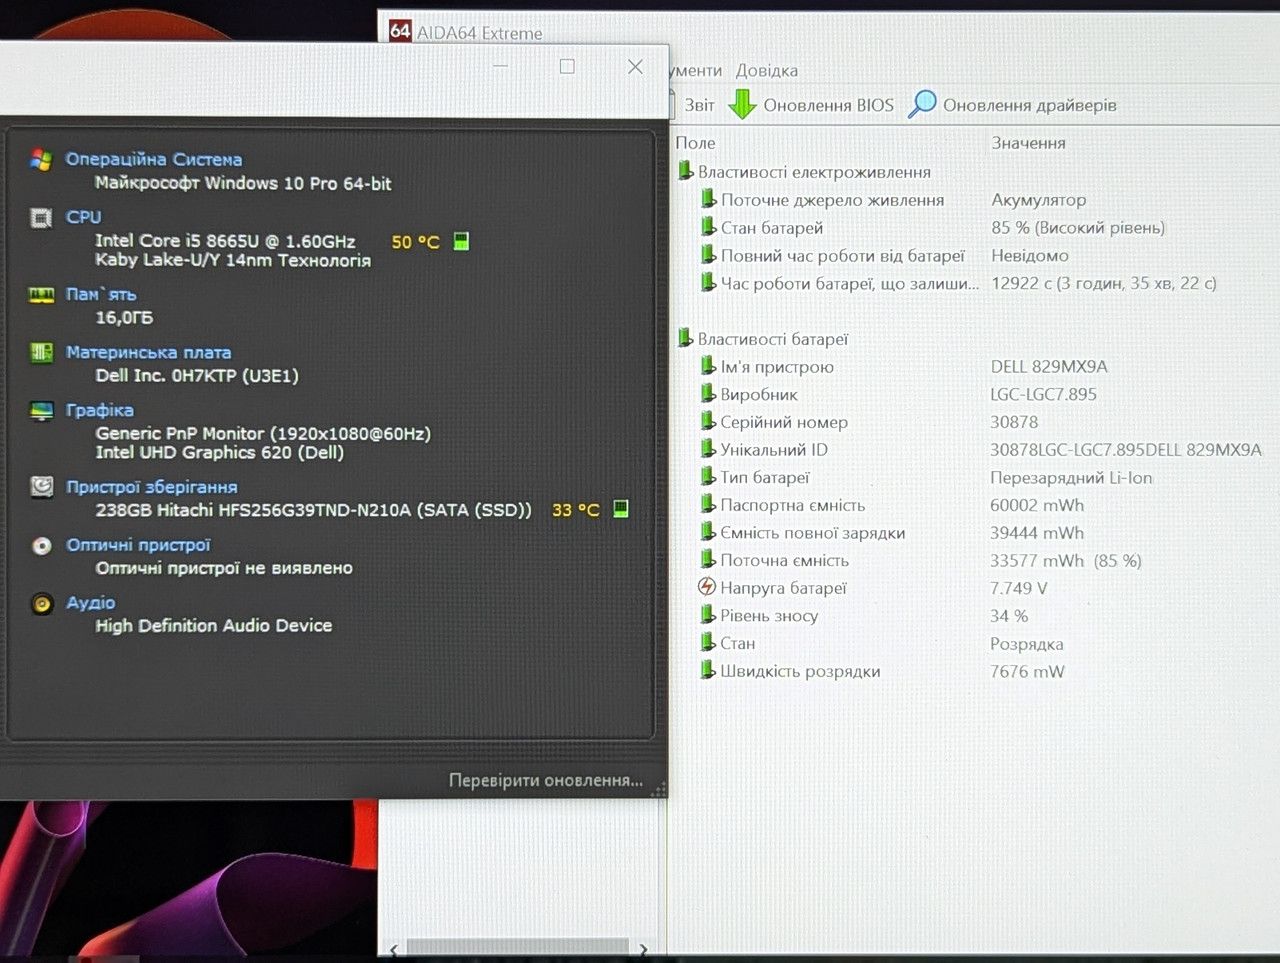
Task: Click the value 34 % for wear level
Action: coord(1009,616)
